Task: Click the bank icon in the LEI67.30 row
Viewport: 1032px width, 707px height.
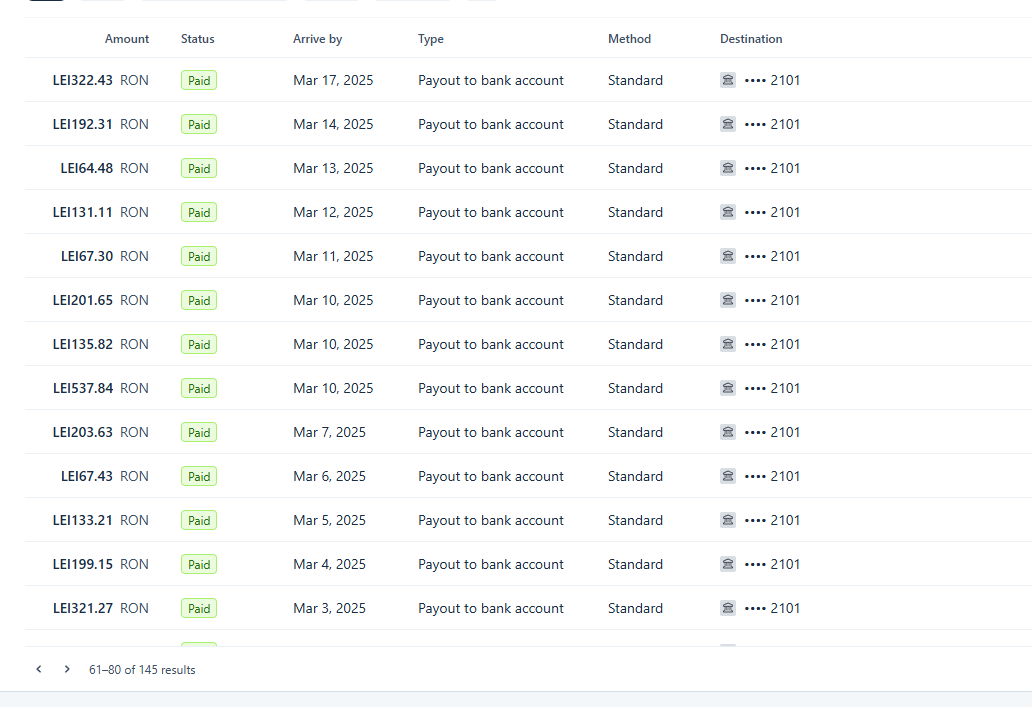Action: [x=727, y=256]
